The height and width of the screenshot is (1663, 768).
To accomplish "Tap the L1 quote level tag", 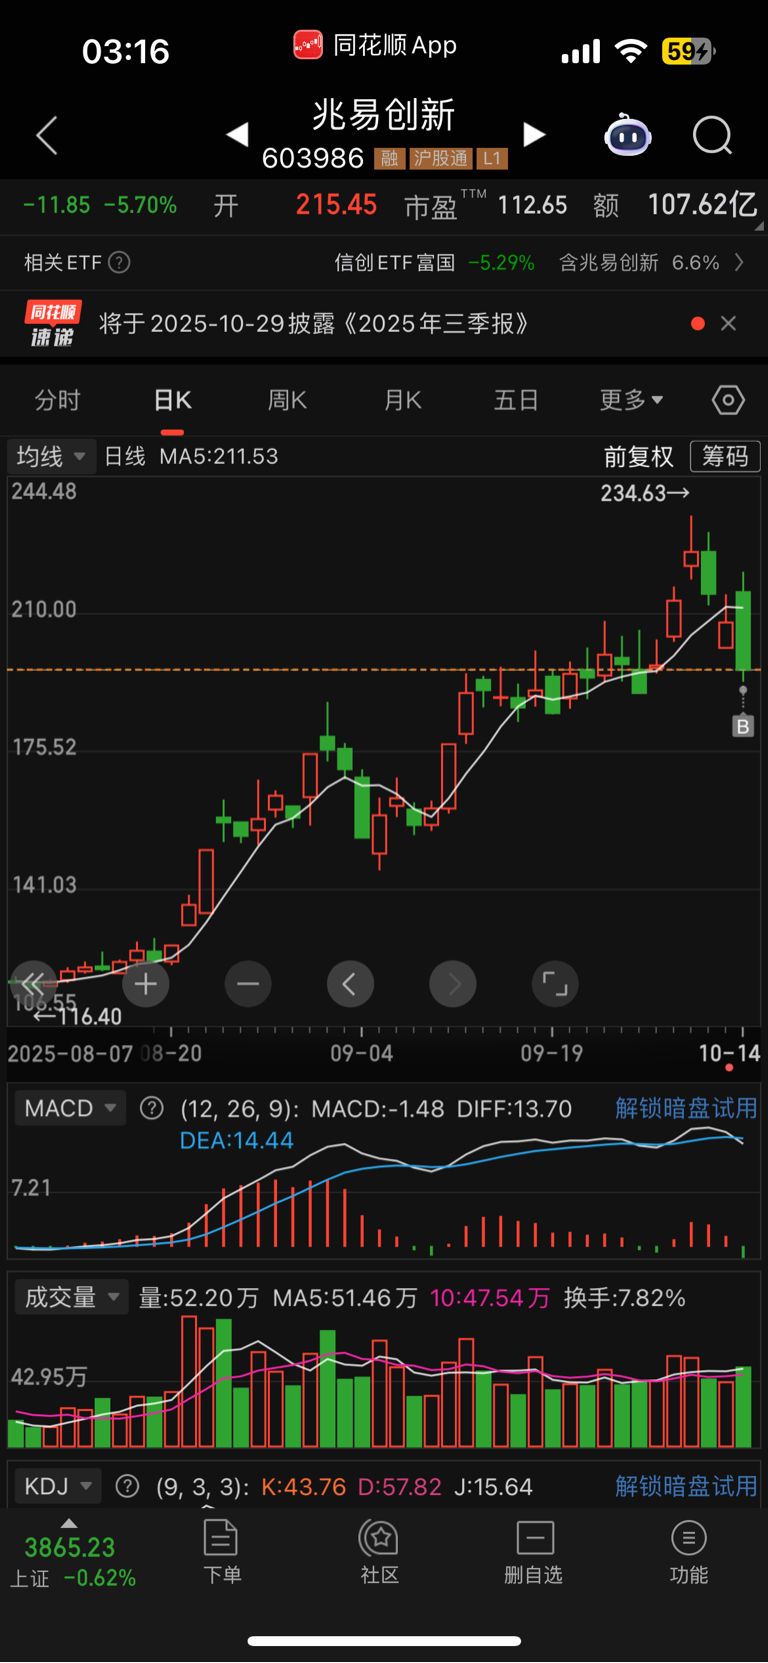I will coord(492,158).
